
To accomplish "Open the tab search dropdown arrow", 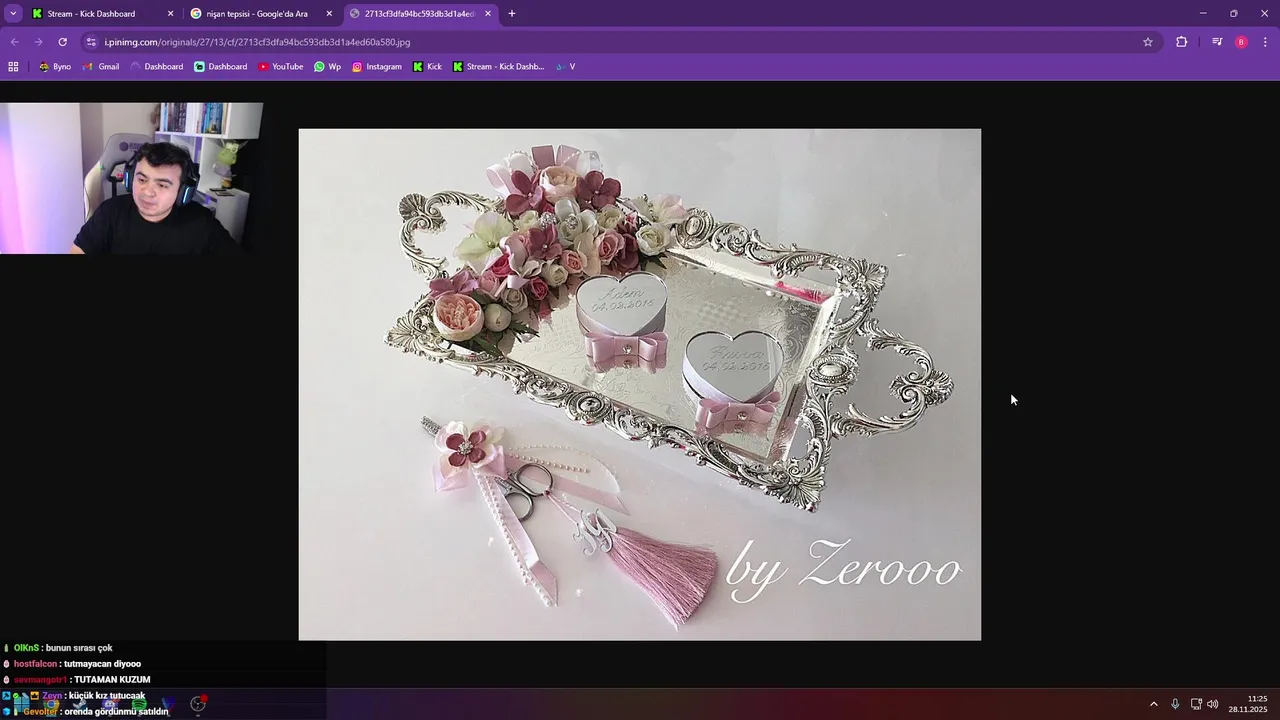I will [13, 14].
